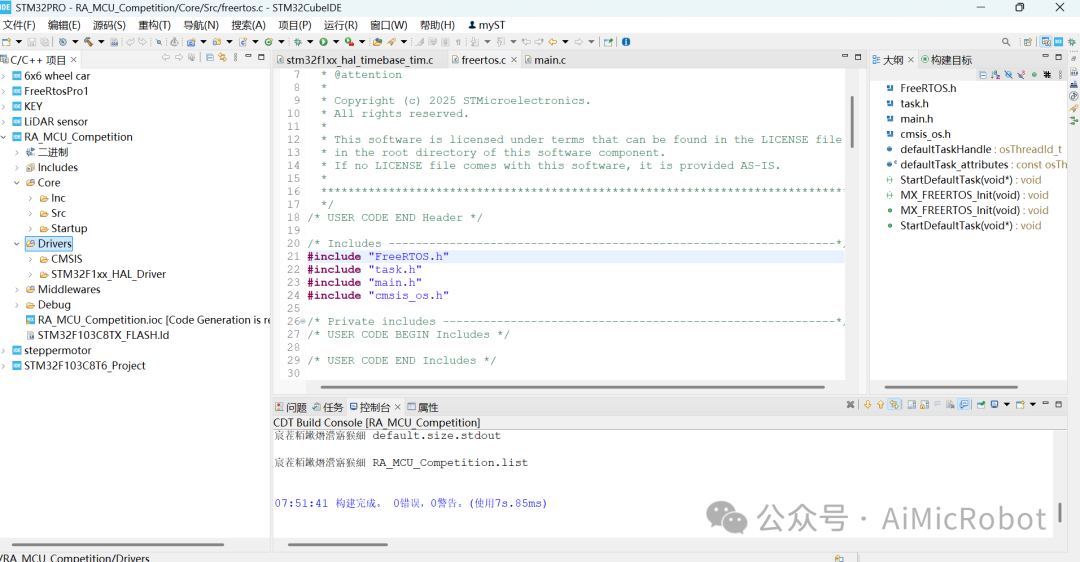Viewport: 1080px width, 562px height.
Task: Toggle Link with Editor in Project Explorer
Action: coord(222,57)
